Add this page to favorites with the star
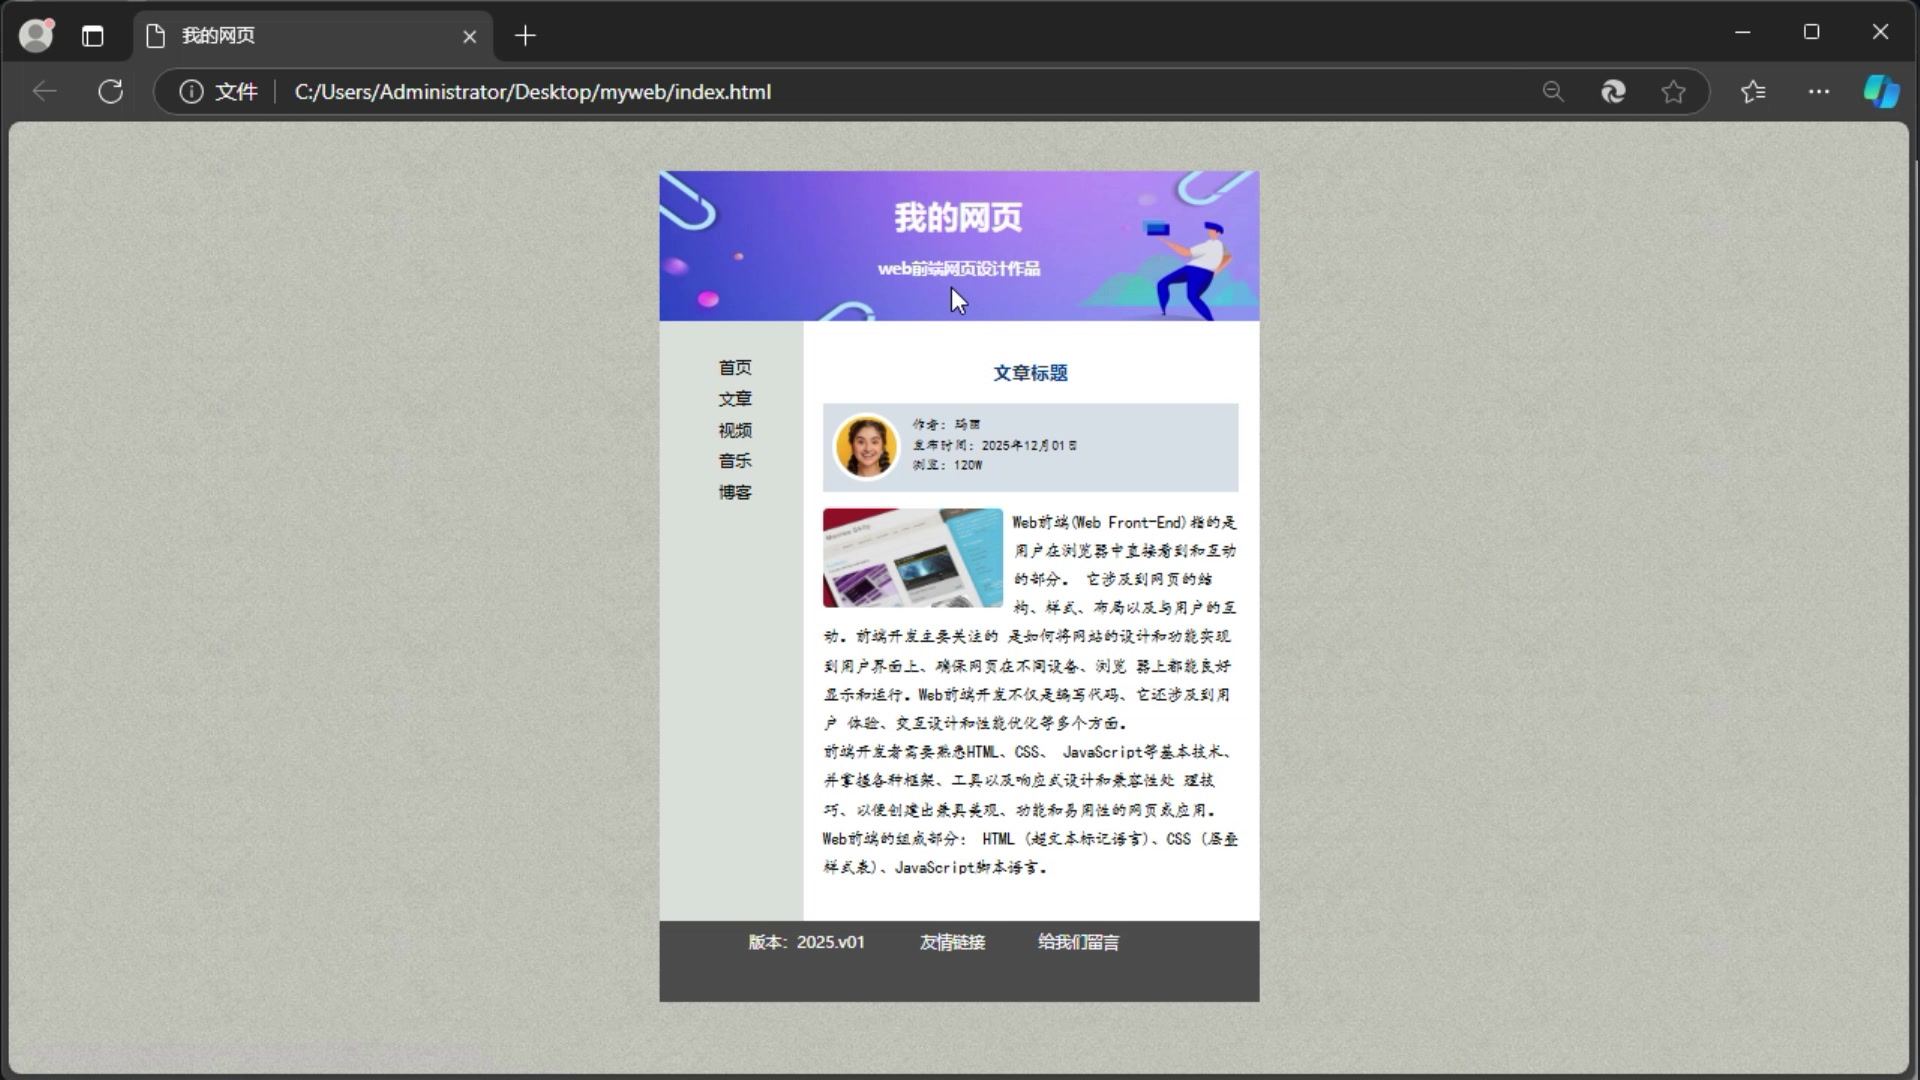 [1674, 91]
